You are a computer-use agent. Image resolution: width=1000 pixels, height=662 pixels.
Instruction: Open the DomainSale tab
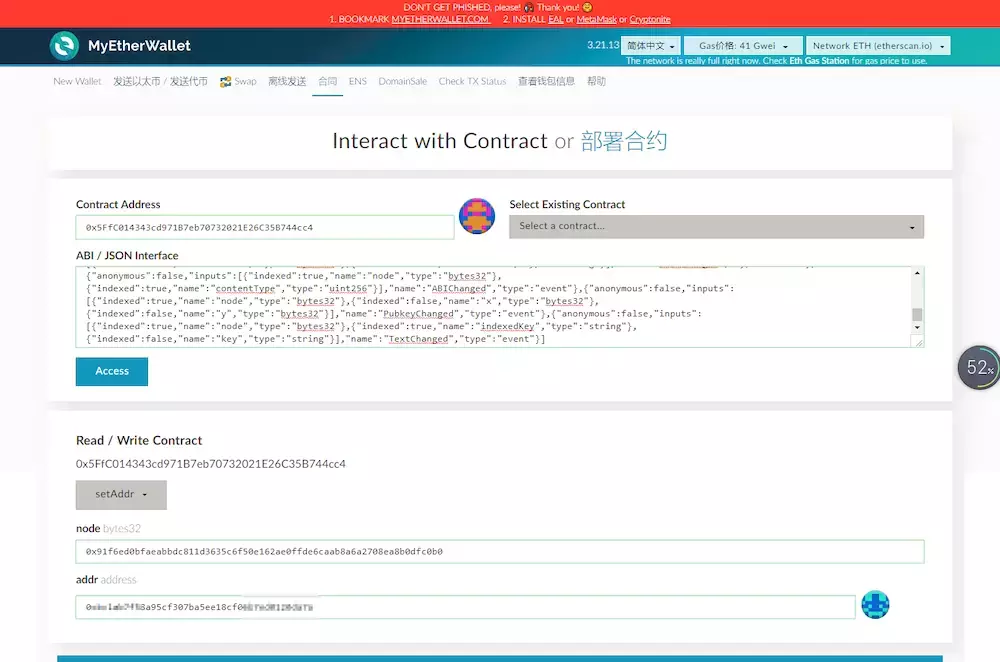402,82
